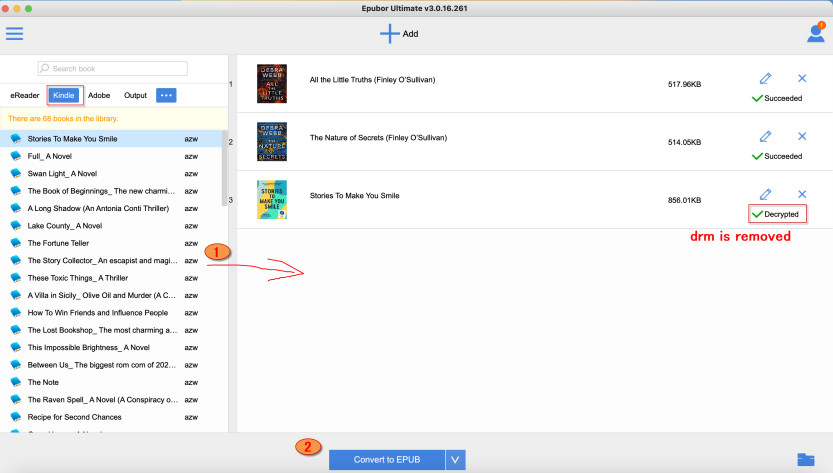The width and height of the screenshot is (833, 473).
Task: Click book icon beside Swan Light_ A Novel
Action: (16, 173)
